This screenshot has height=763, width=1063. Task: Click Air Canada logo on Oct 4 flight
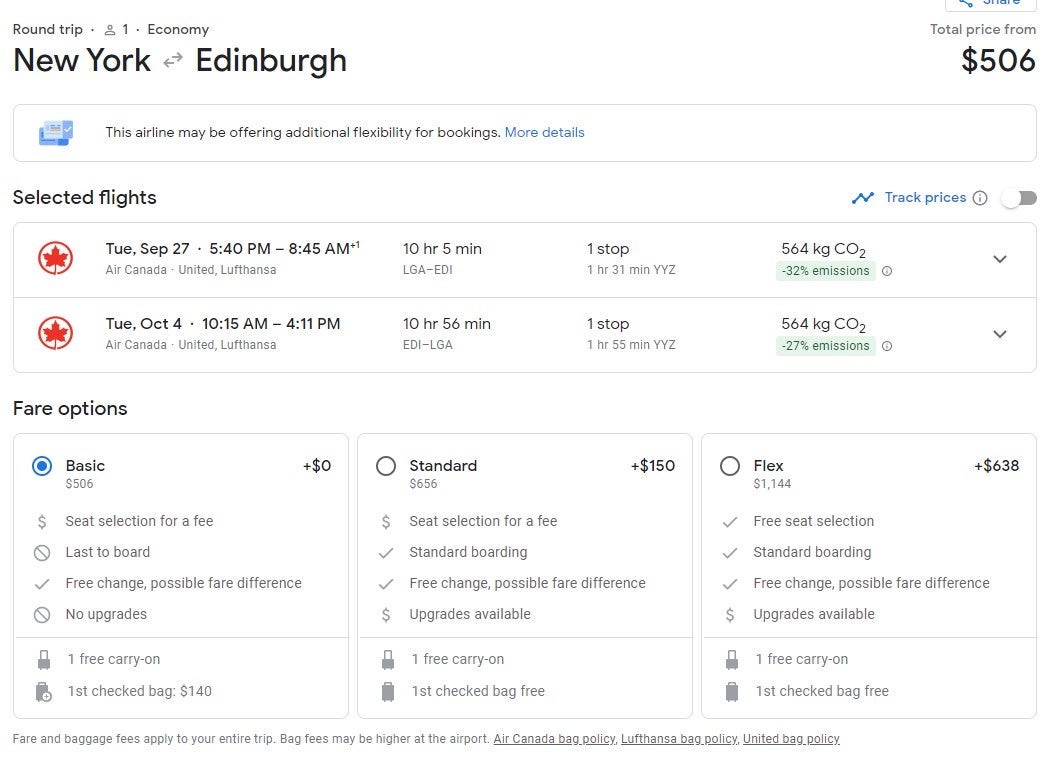(x=56, y=334)
